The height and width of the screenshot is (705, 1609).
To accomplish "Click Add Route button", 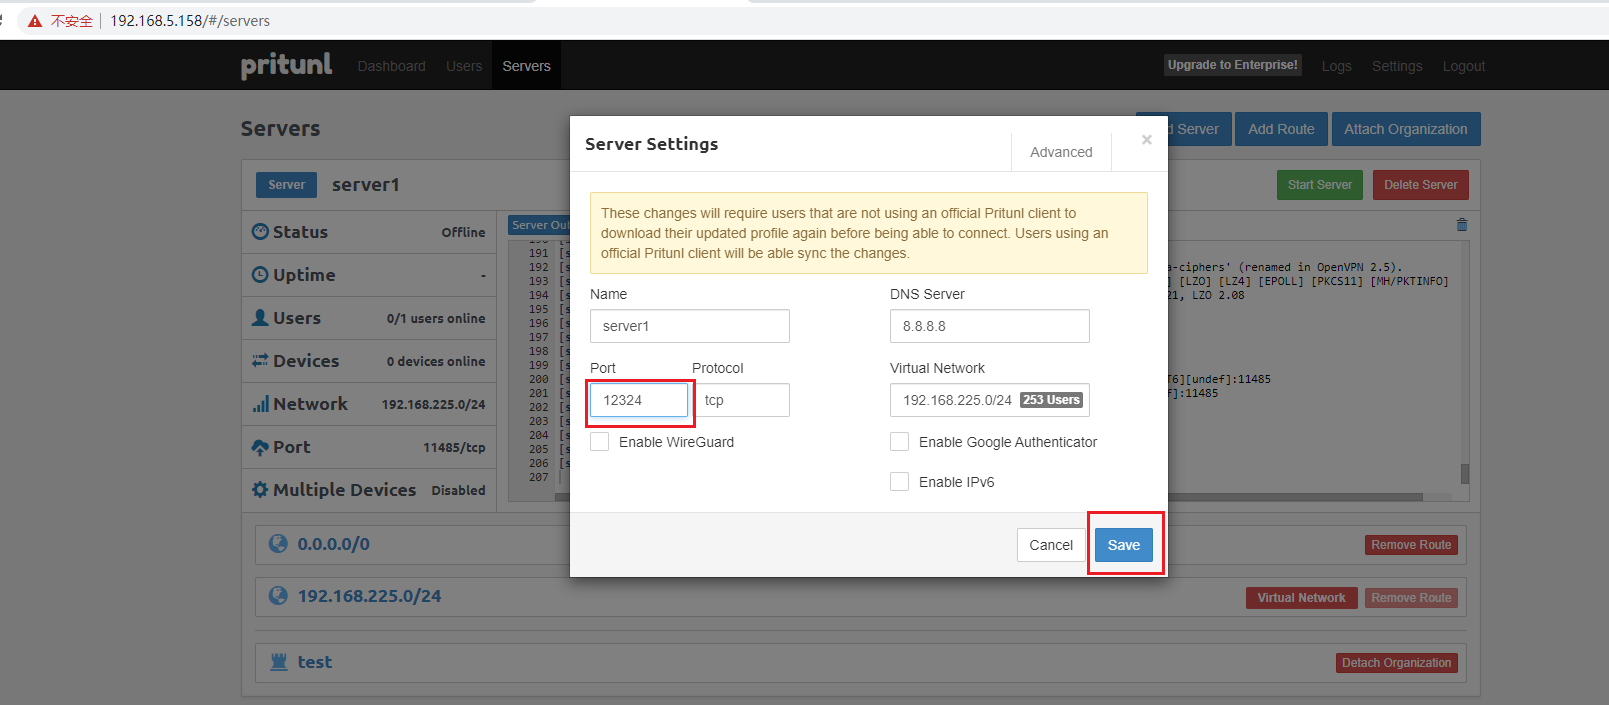I will tap(1281, 129).
